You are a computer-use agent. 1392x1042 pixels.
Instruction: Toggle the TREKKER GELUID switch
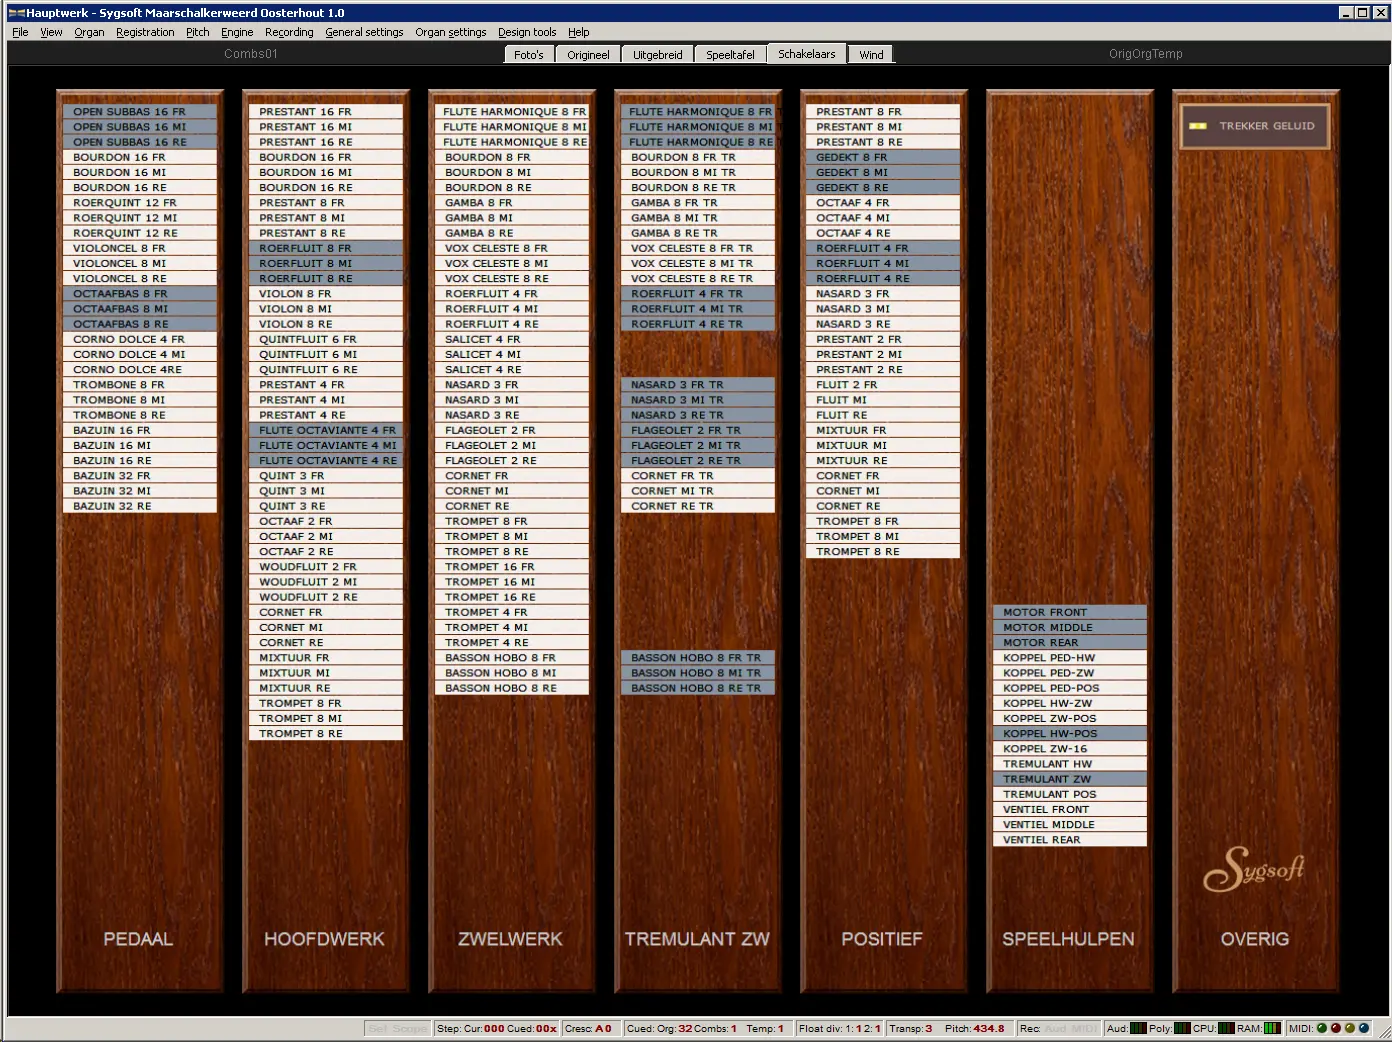[1254, 126]
